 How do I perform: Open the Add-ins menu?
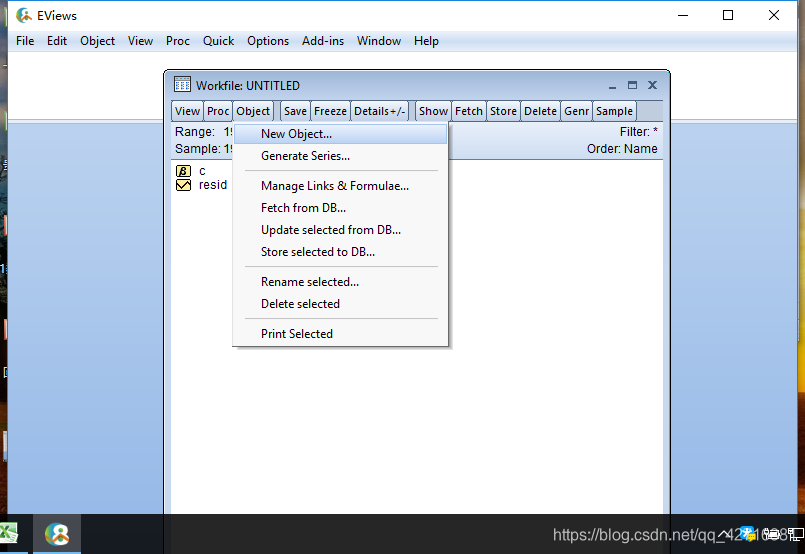pyautogui.click(x=323, y=41)
